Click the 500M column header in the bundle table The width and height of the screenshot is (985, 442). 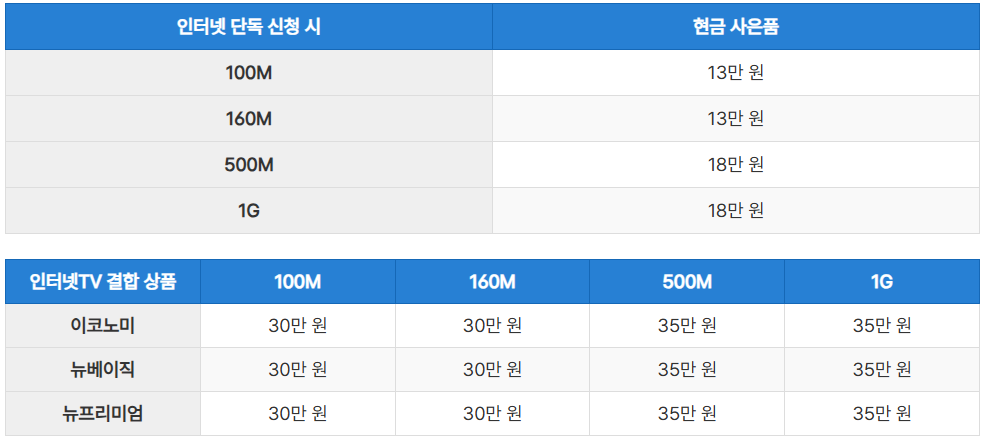[687, 282]
